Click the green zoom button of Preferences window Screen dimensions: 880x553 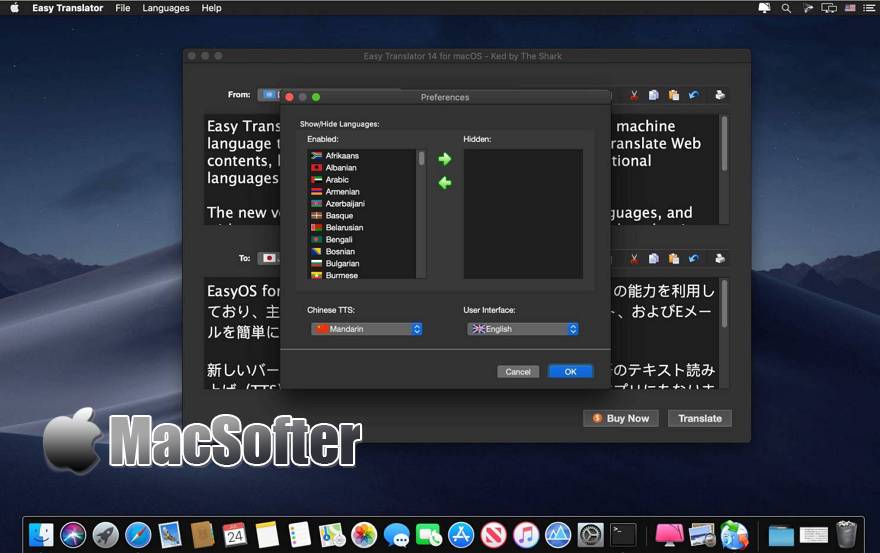click(x=316, y=97)
